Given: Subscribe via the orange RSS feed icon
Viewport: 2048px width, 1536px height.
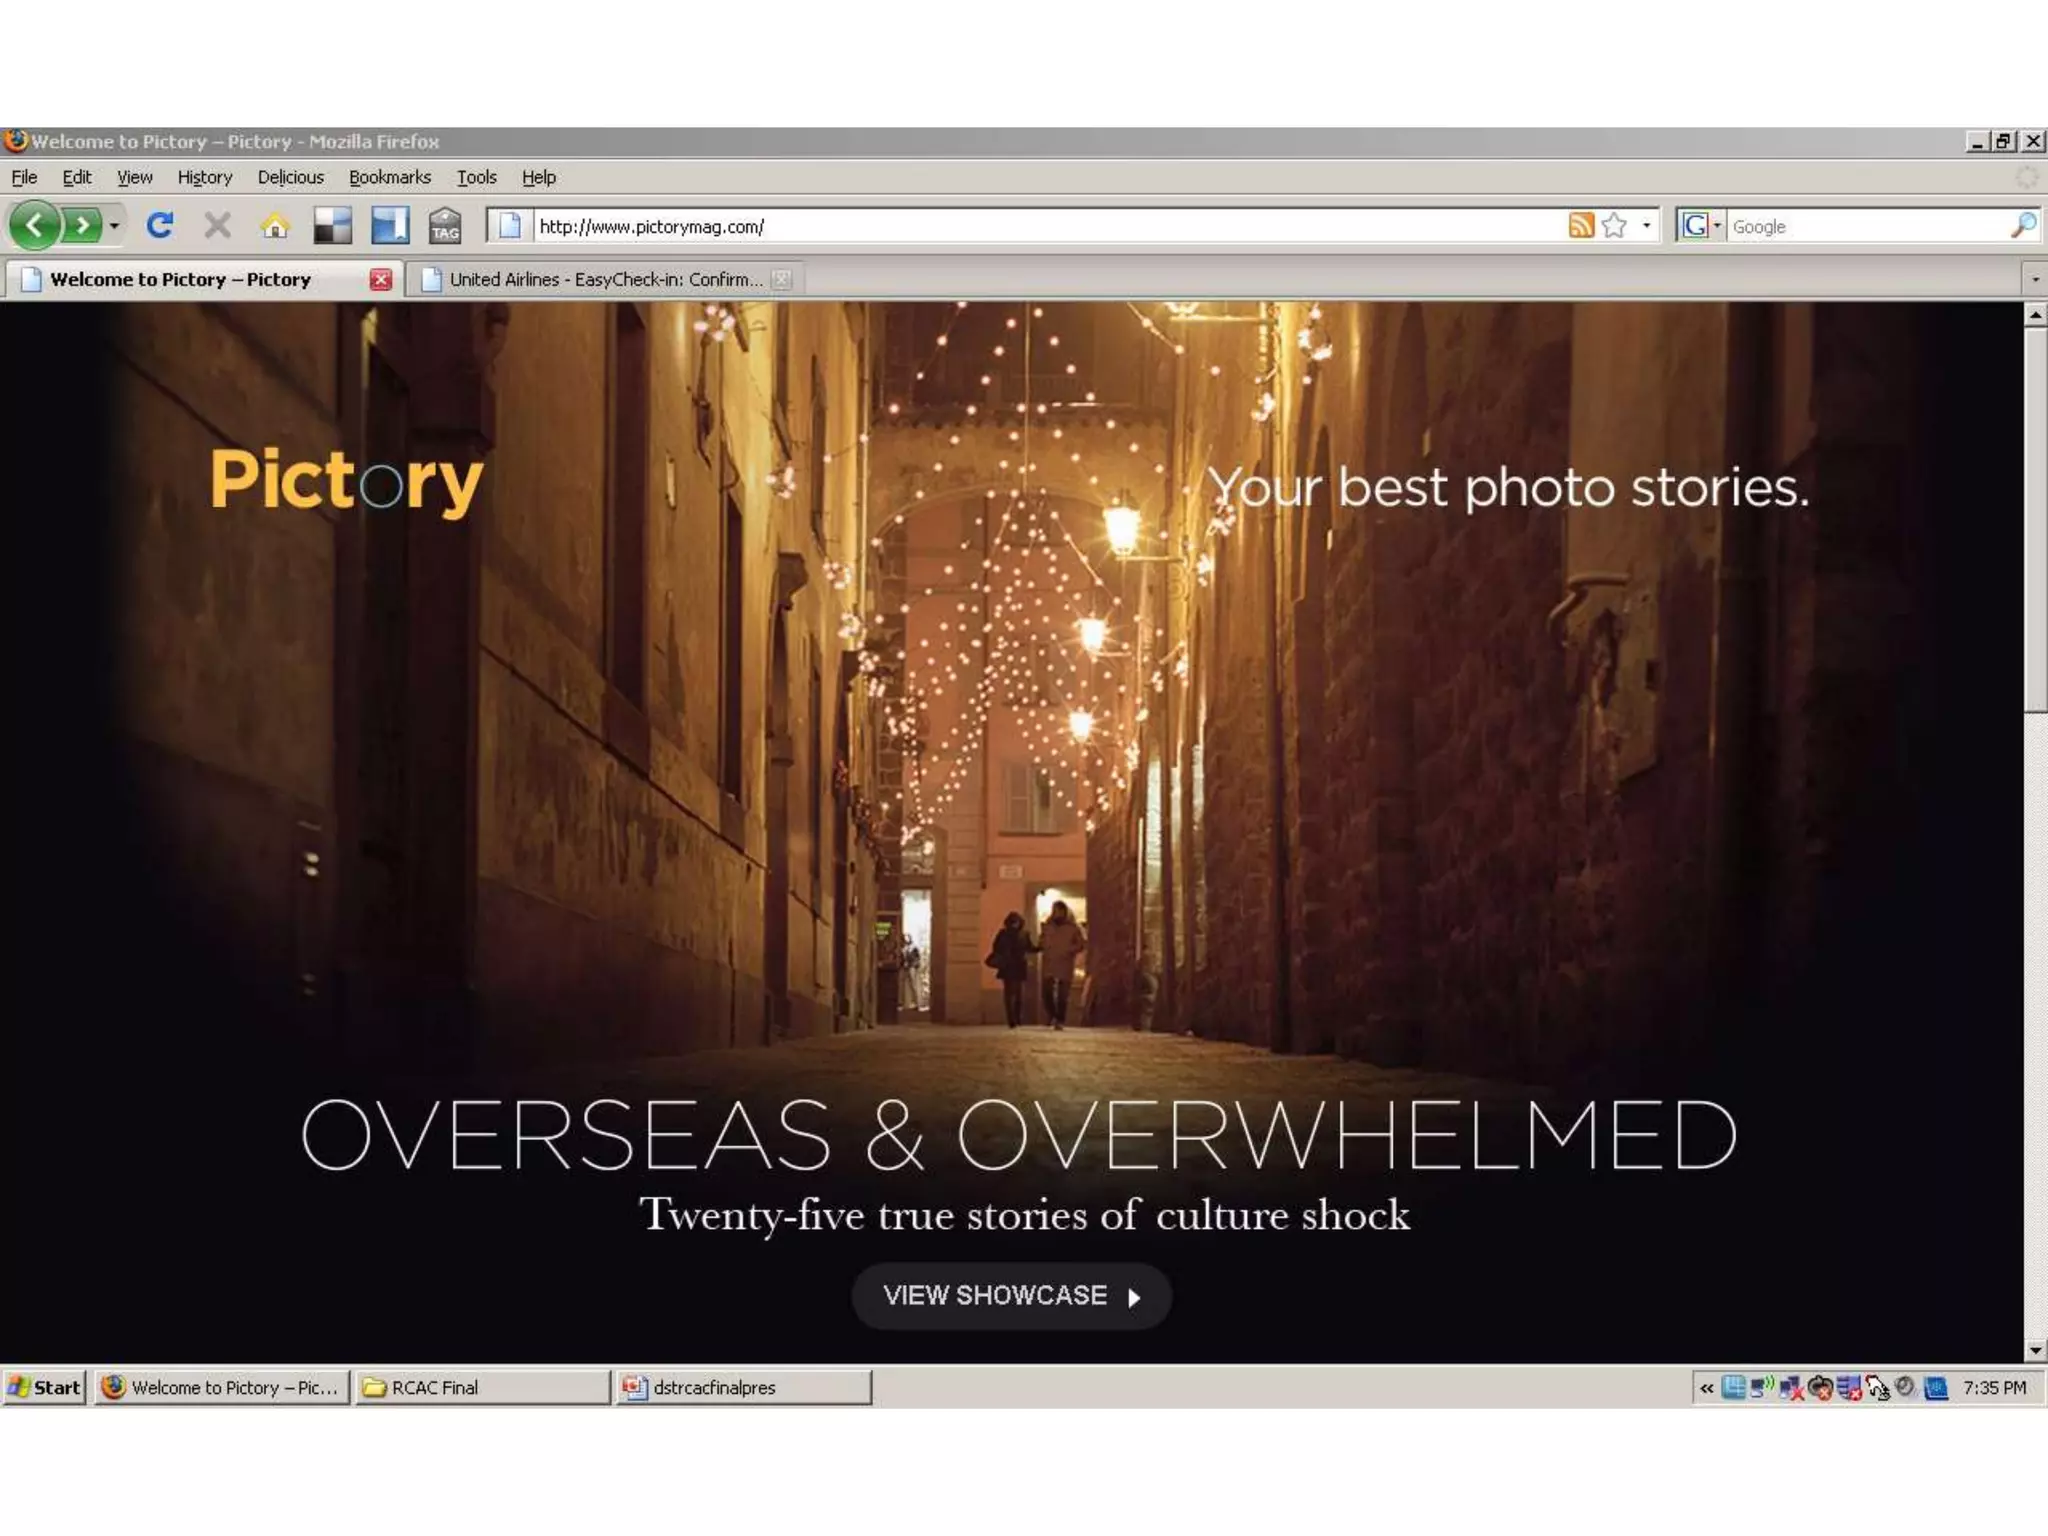Looking at the screenshot, I should coord(1581,226).
